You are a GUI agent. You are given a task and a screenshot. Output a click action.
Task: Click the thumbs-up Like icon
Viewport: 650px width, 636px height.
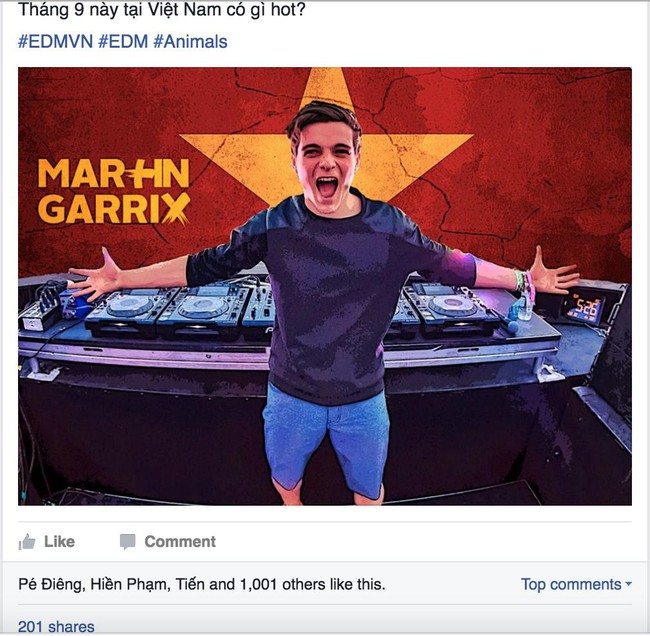pos(27,541)
